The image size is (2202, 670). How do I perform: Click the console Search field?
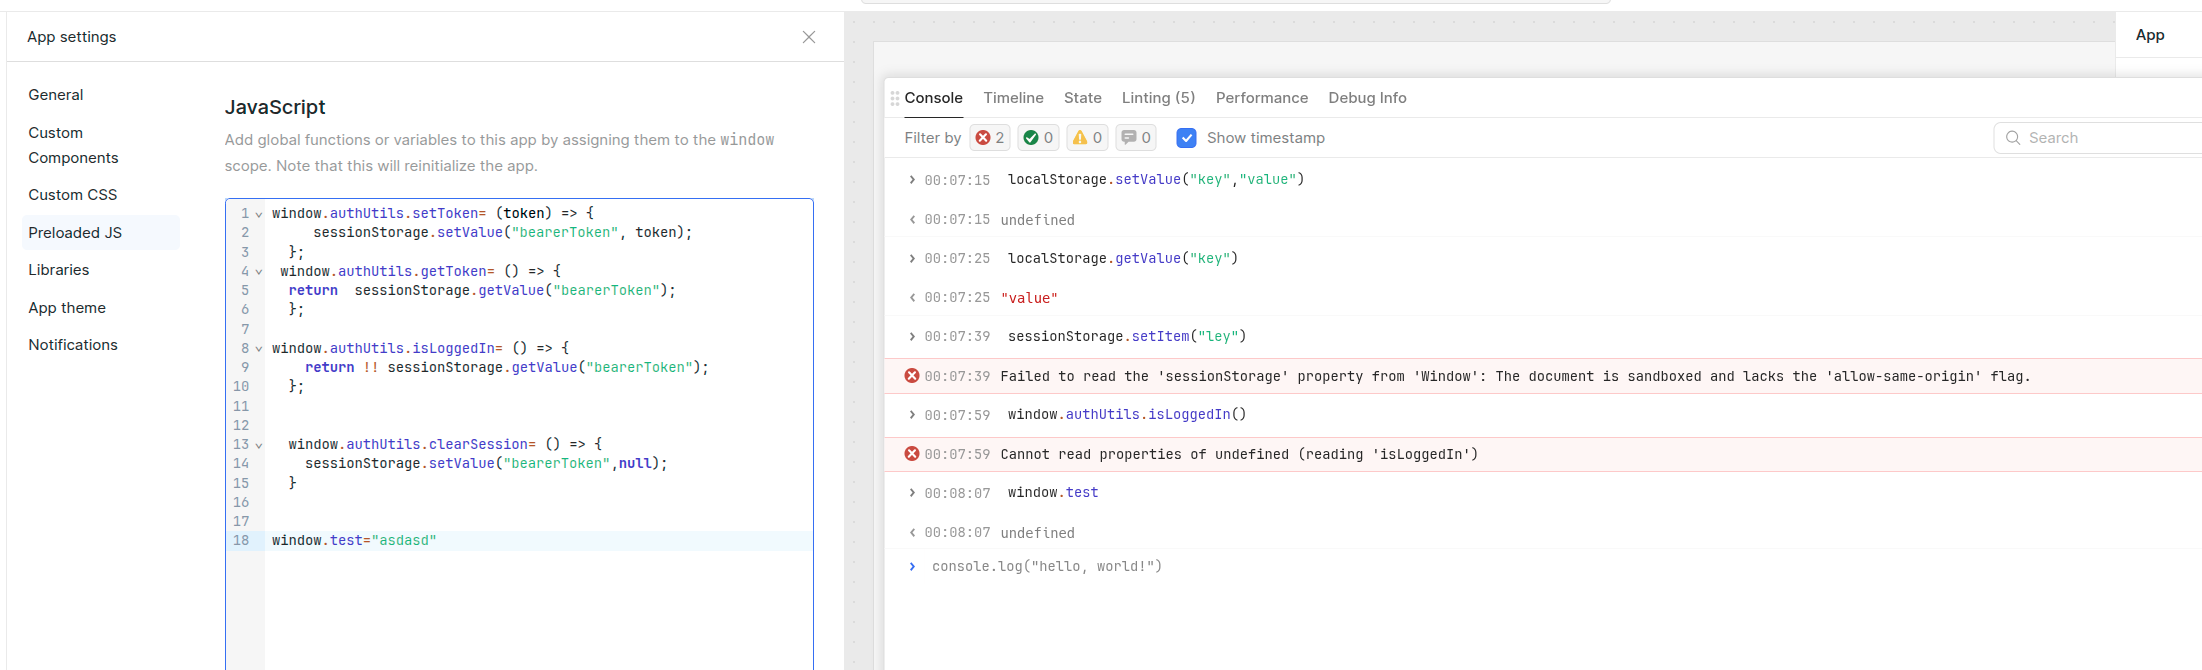click(x=2100, y=138)
